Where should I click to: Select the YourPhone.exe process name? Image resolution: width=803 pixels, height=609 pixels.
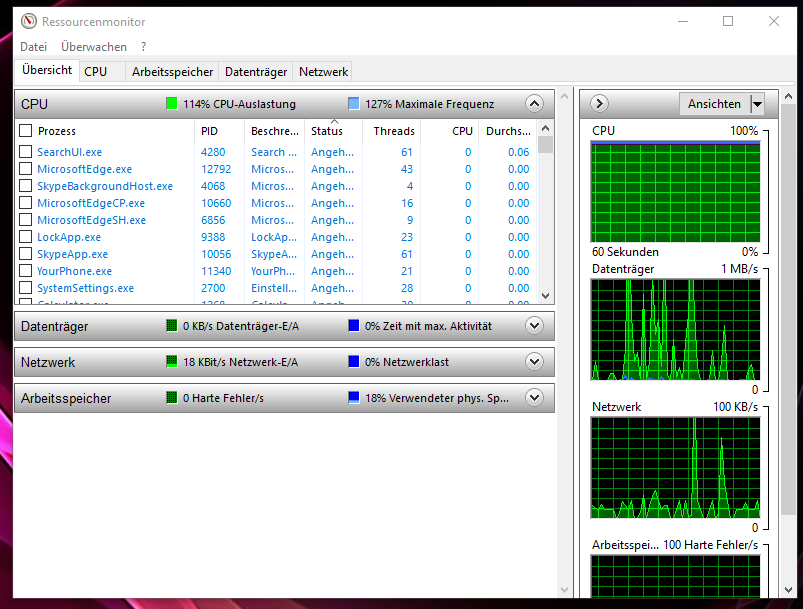pyautogui.click(x=74, y=271)
